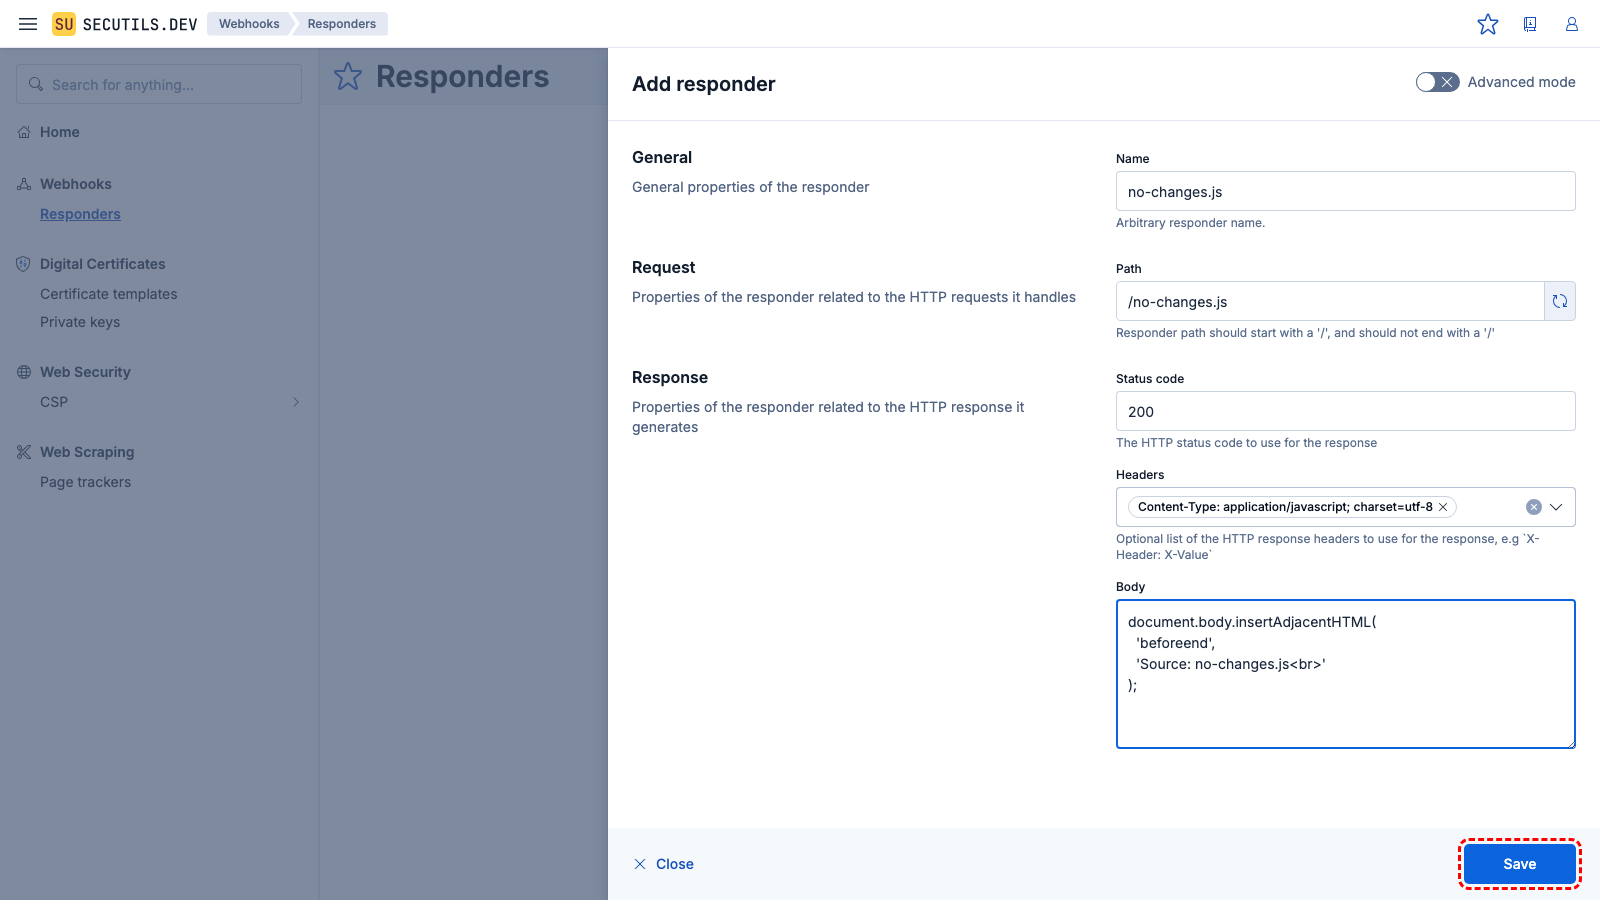
Task: Click the Secutils.dev SU logo
Action: tap(64, 24)
